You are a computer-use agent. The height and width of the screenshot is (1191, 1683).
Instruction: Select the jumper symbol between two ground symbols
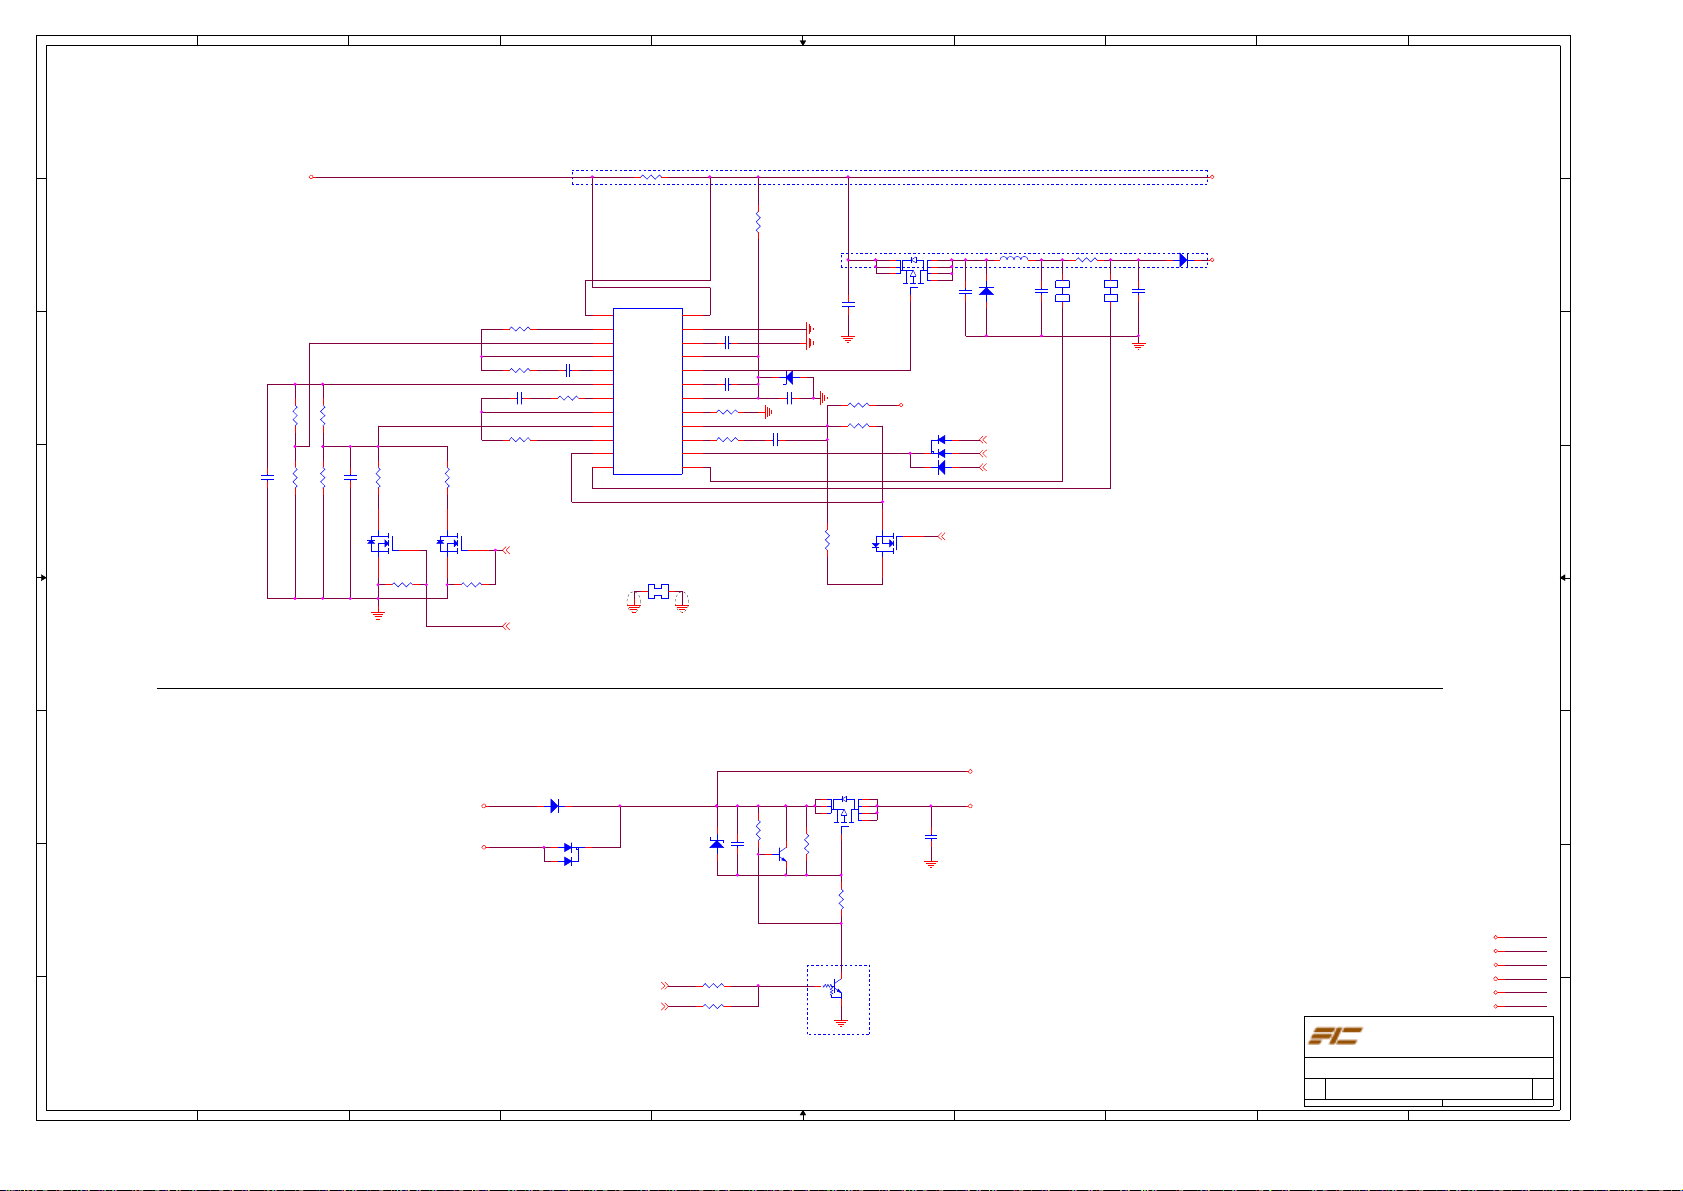pos(658,592)
